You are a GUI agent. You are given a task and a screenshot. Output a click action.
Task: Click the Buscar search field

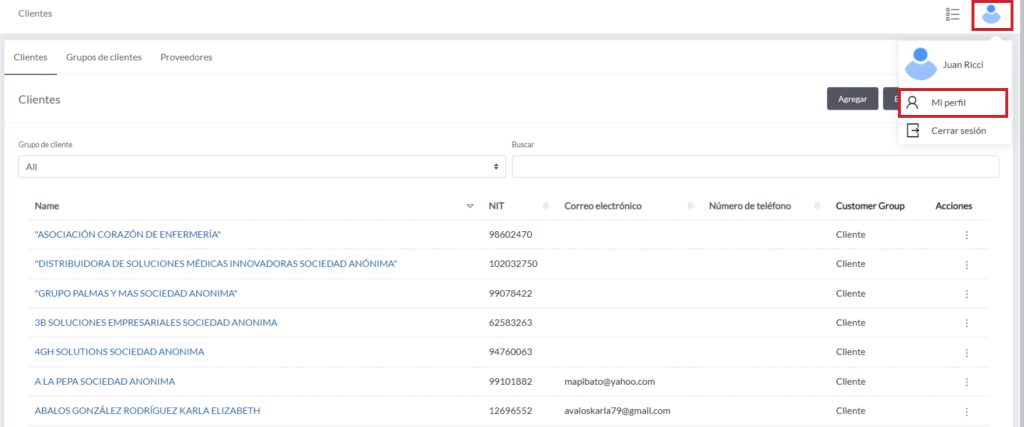(x=754, y=167)
